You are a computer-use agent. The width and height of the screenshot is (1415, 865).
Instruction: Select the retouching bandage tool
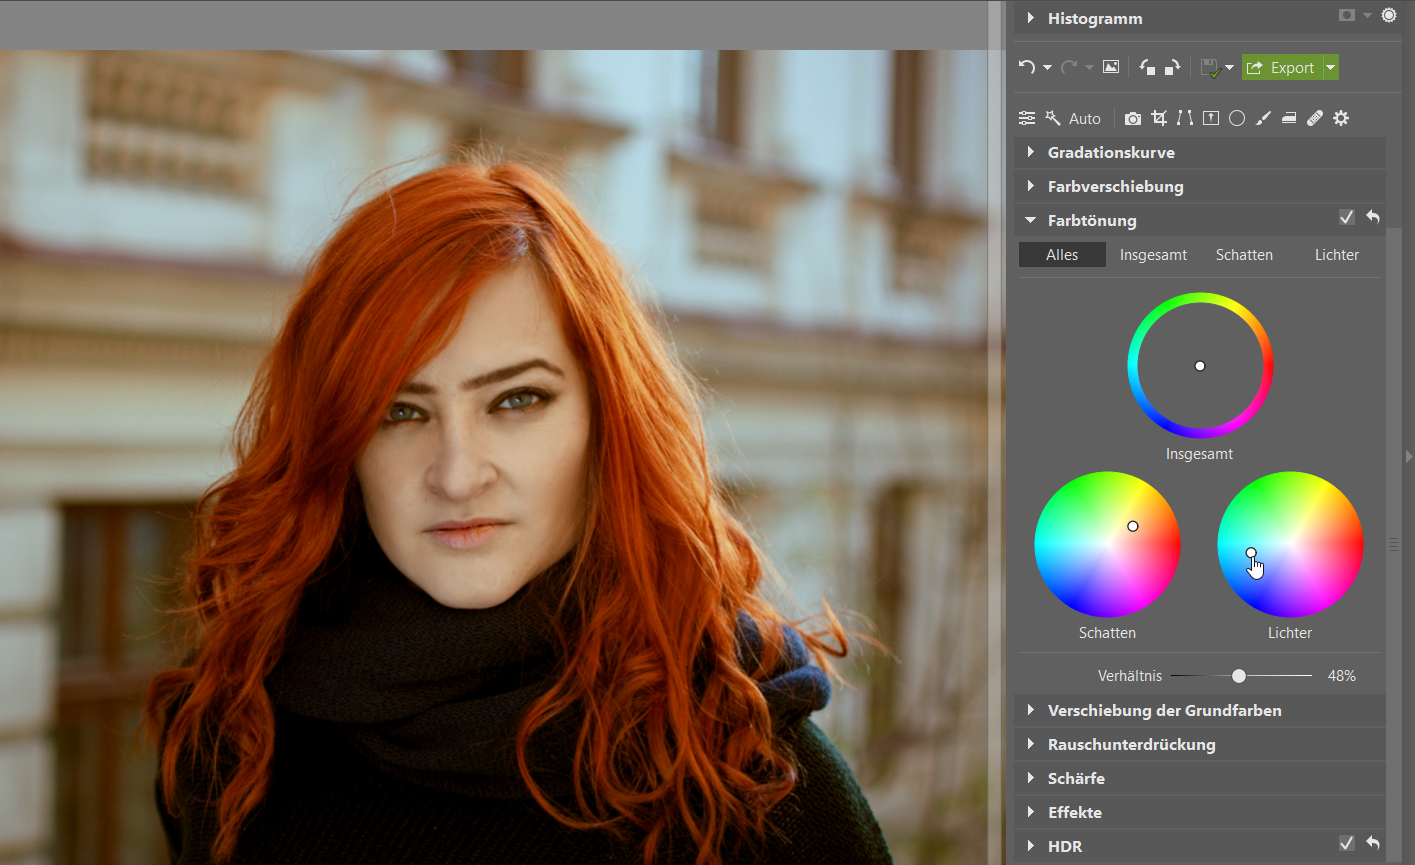pos(1315,118)
